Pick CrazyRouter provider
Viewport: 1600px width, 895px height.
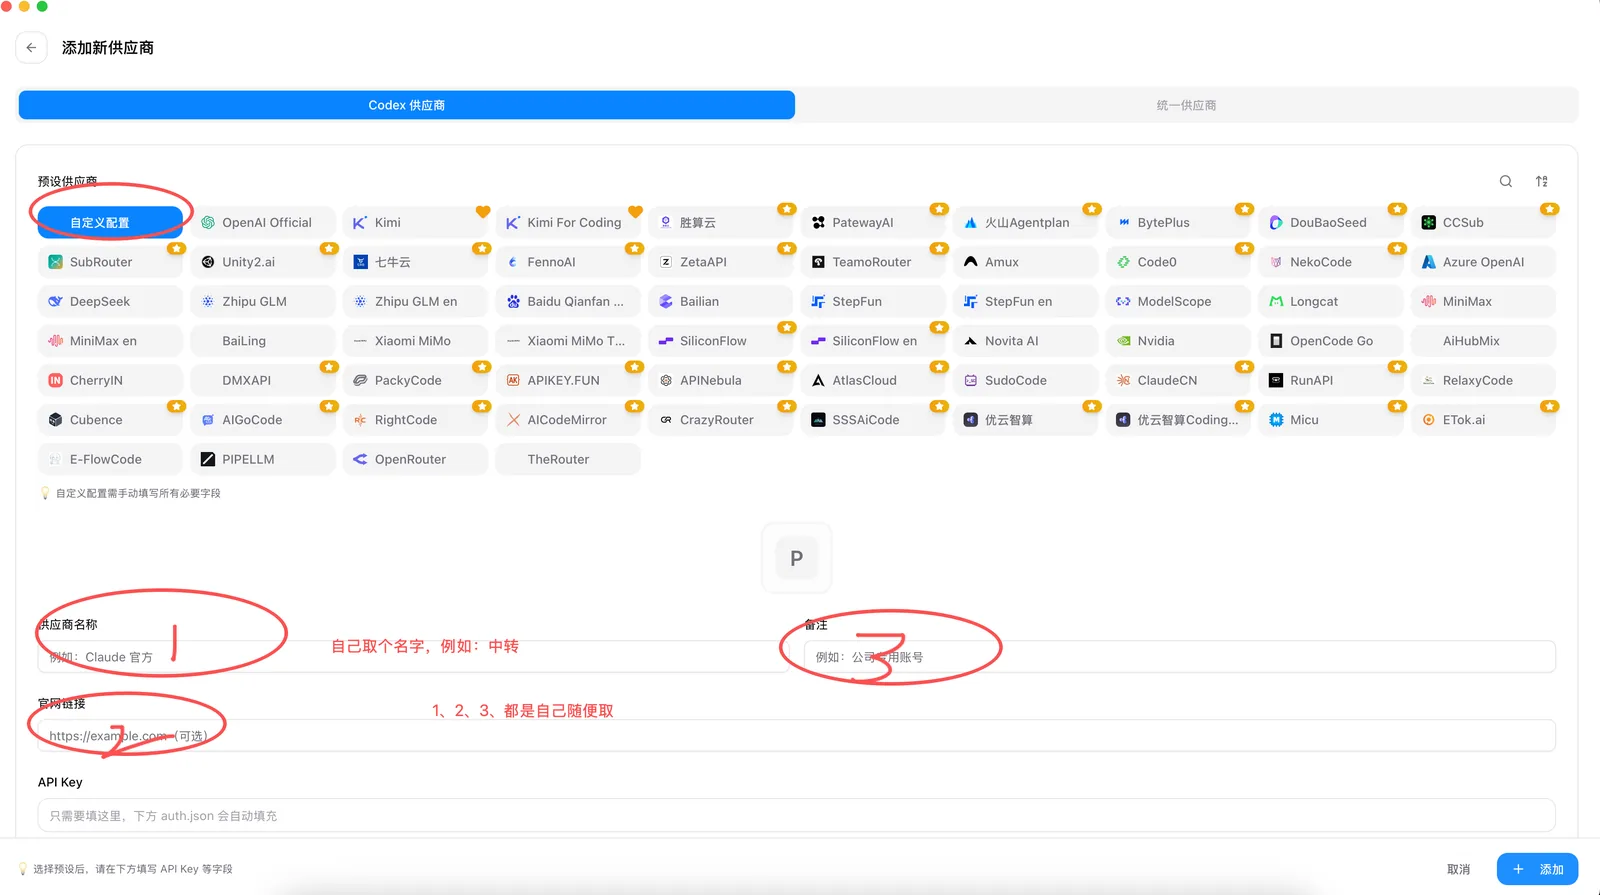point(720,420)
